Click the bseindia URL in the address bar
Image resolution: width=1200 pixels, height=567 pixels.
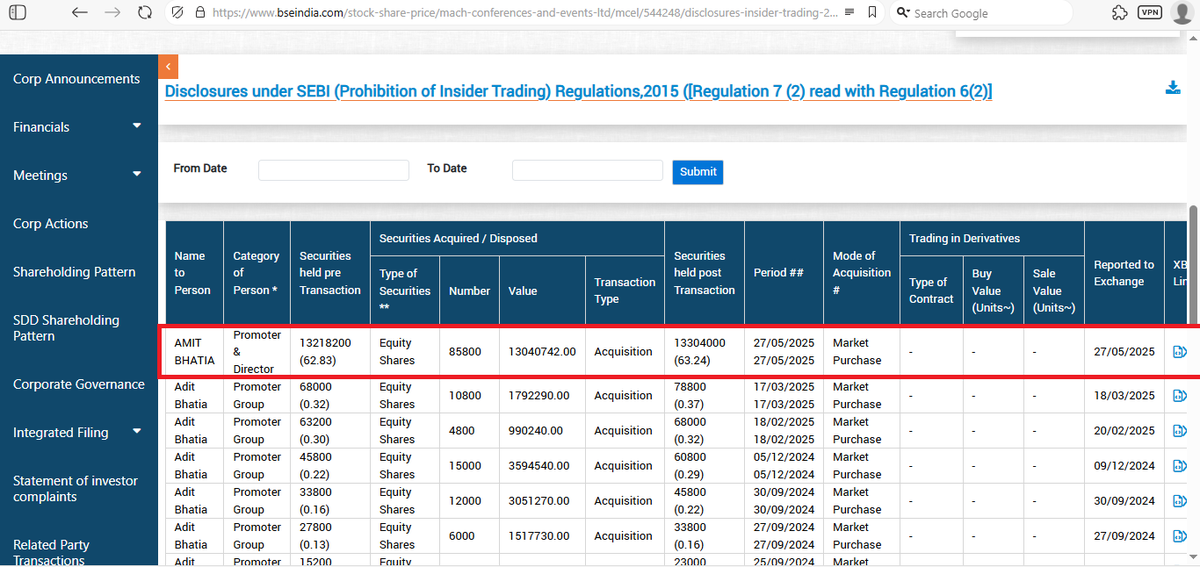point(525,13)
